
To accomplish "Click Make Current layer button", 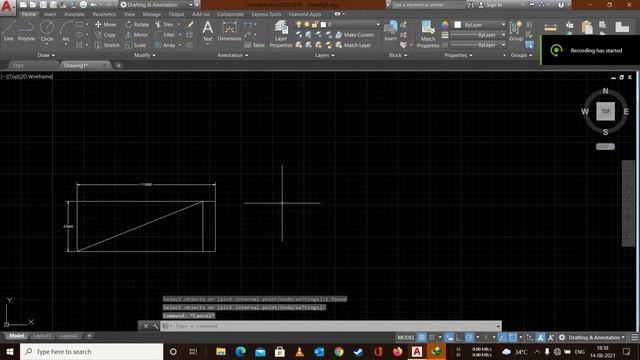I will pos(354,35).
